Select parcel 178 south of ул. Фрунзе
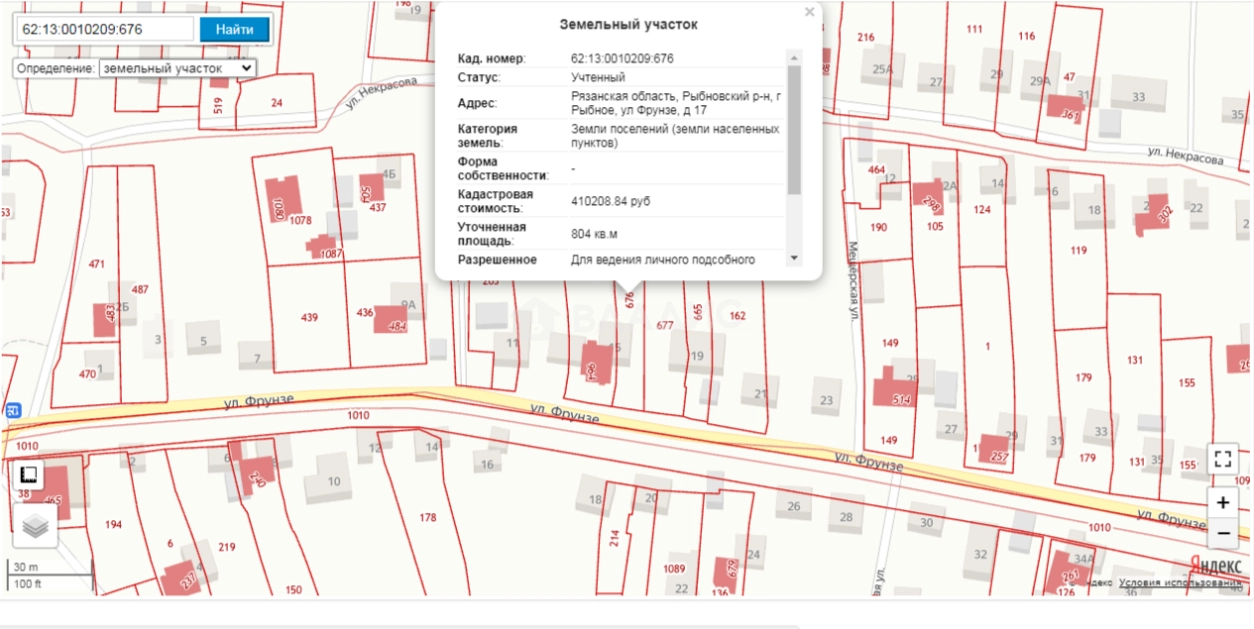Viewport: 1254px width, 629px height. pos(428,517)
